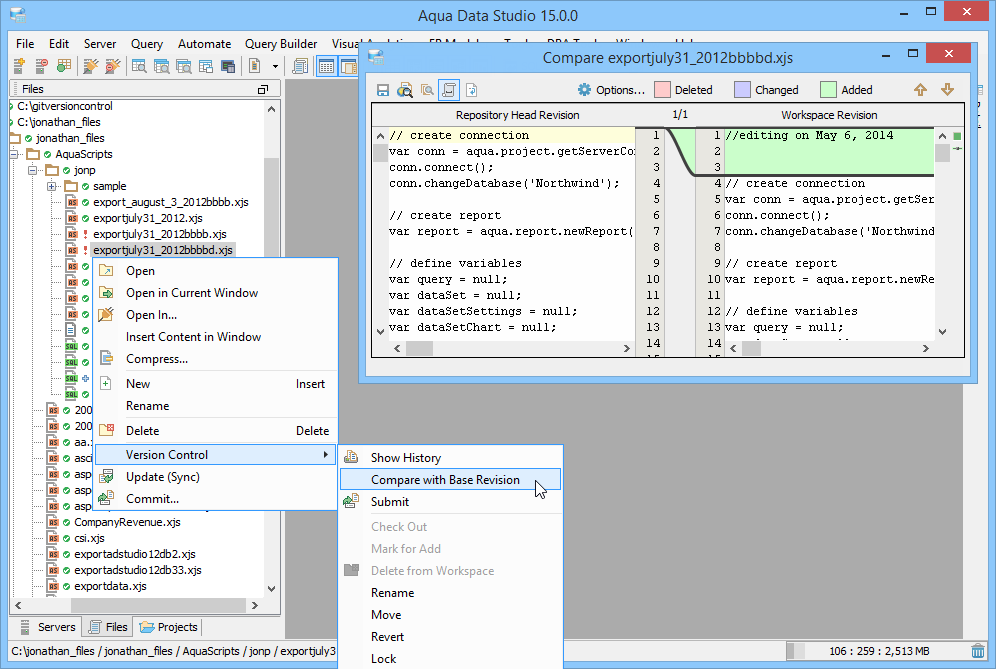Select New in the context menu
The height and width of the screenshot is (669, 996).
[x=216, y=384]
